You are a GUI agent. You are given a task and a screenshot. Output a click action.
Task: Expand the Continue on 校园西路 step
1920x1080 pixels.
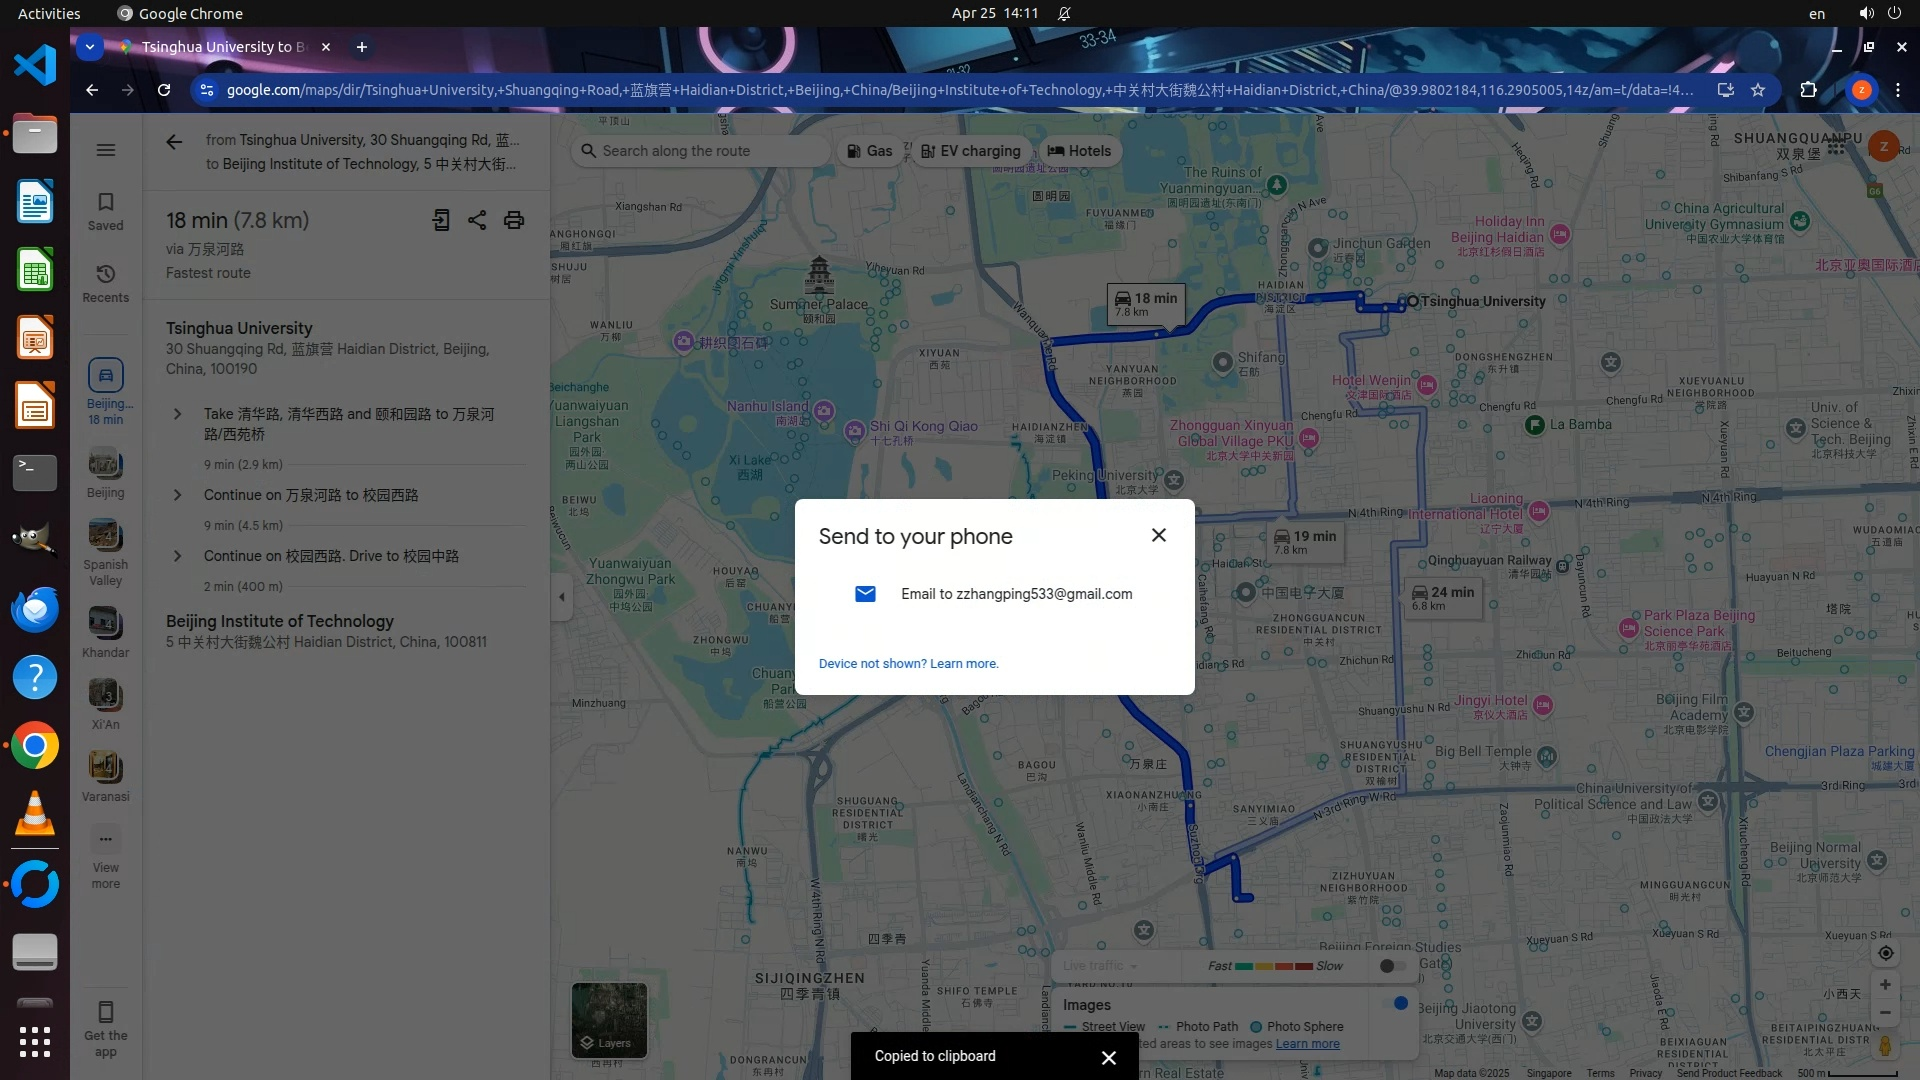(178, 556)
